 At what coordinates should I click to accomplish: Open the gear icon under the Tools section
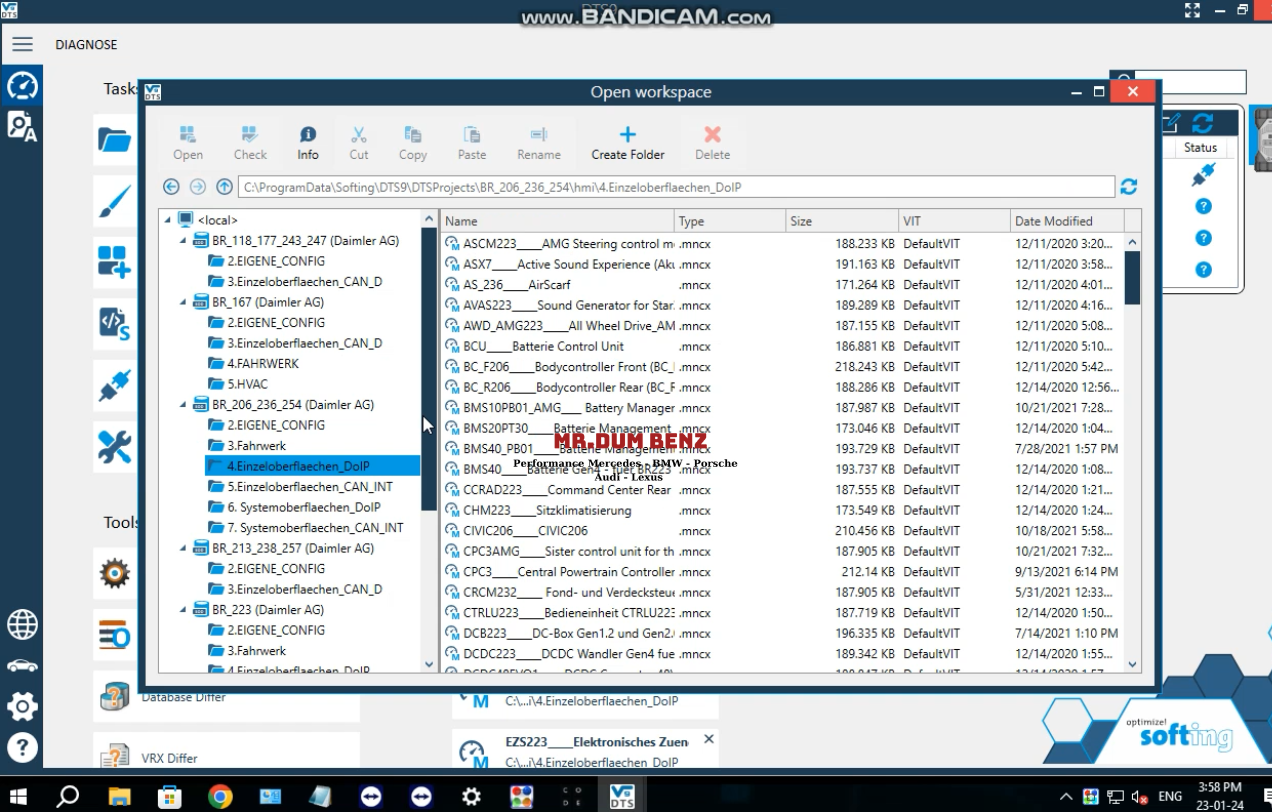point(113,573)
